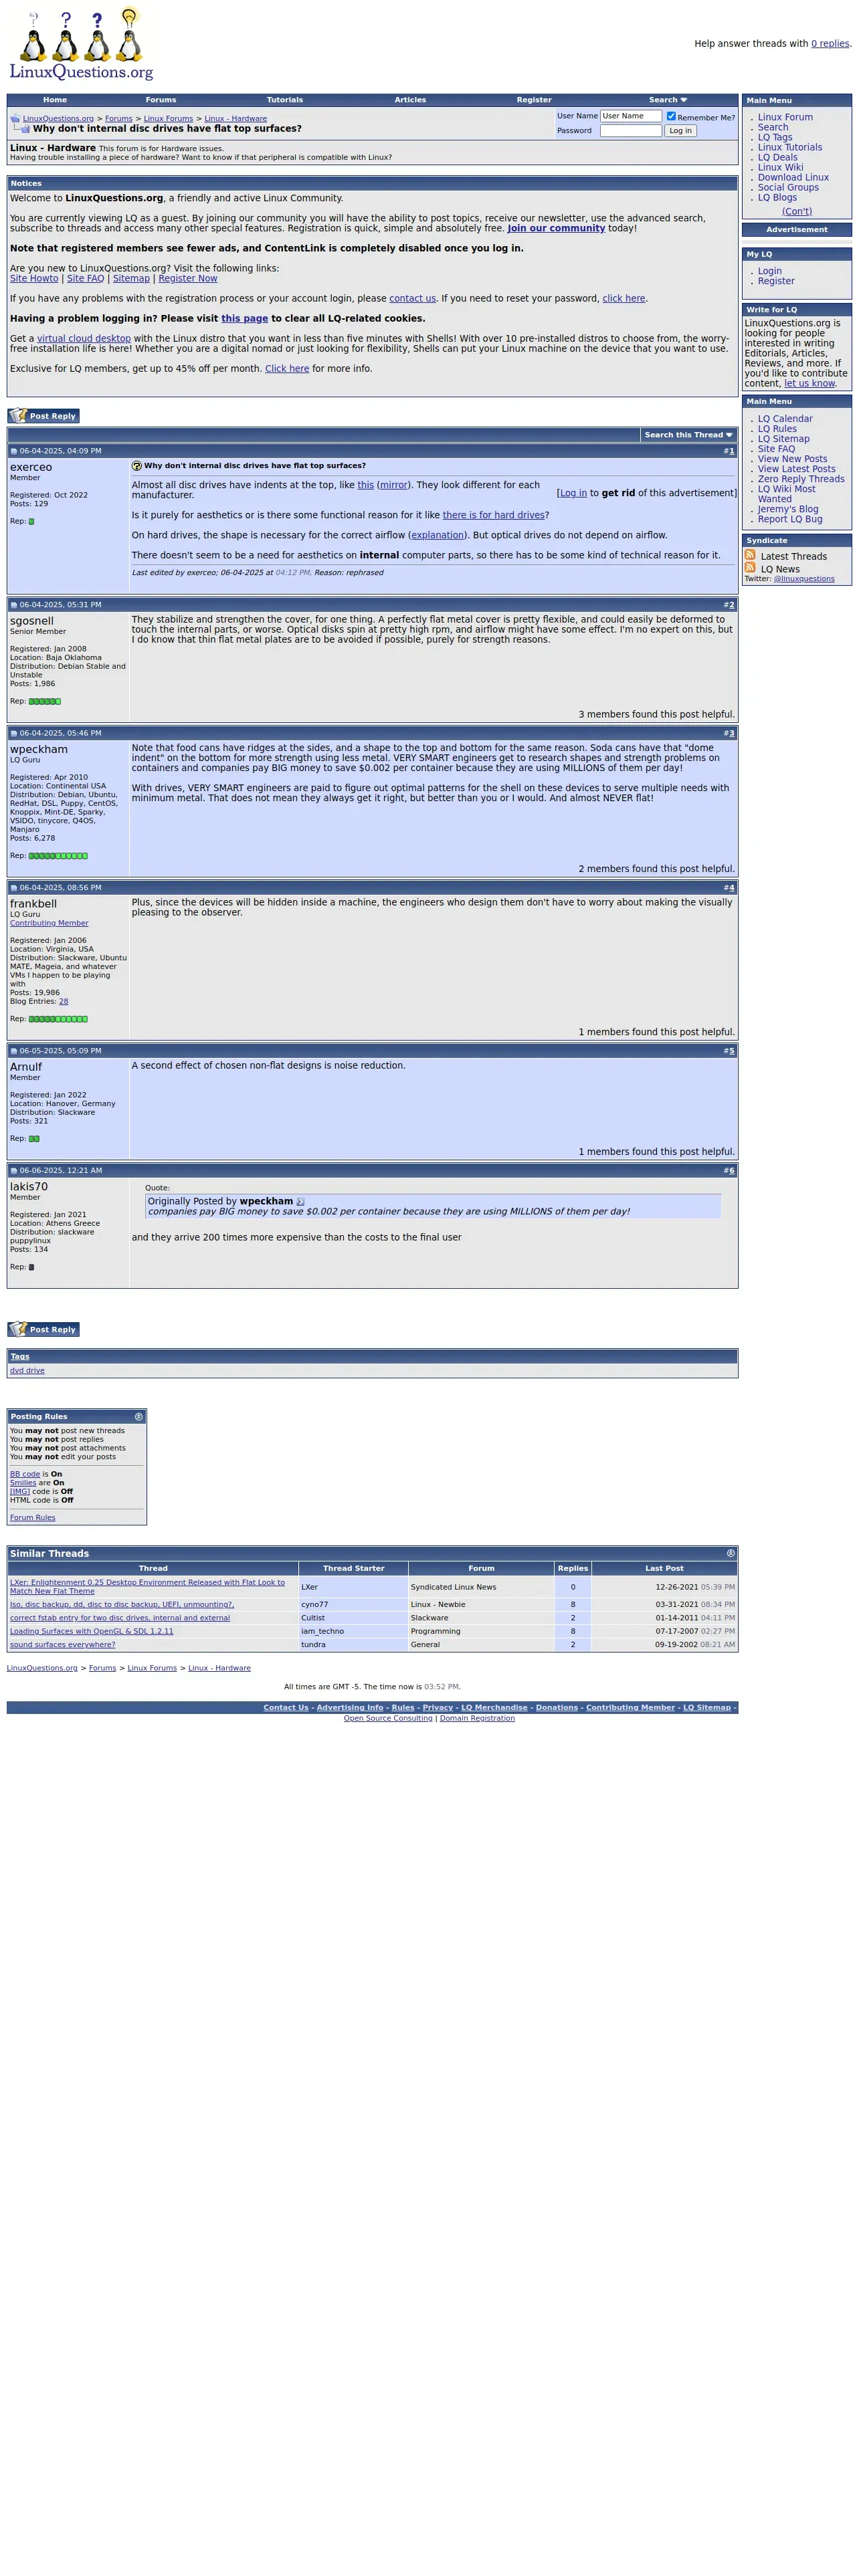
Task: Click the LQ Calendar sidebar link
Action: coord(785,419)
